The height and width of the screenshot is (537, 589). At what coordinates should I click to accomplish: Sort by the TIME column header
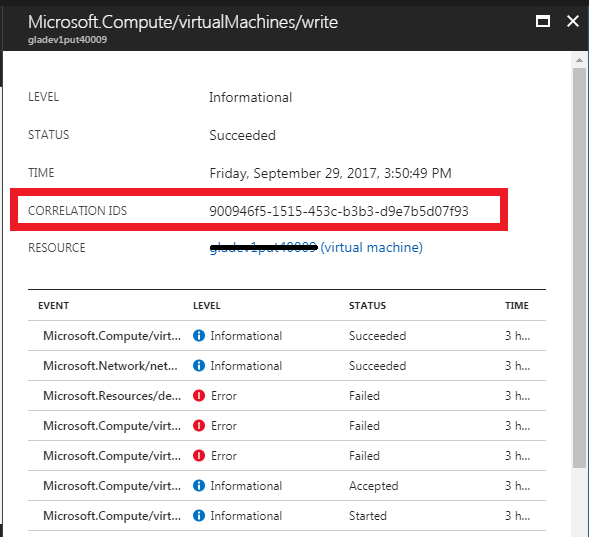517,306
